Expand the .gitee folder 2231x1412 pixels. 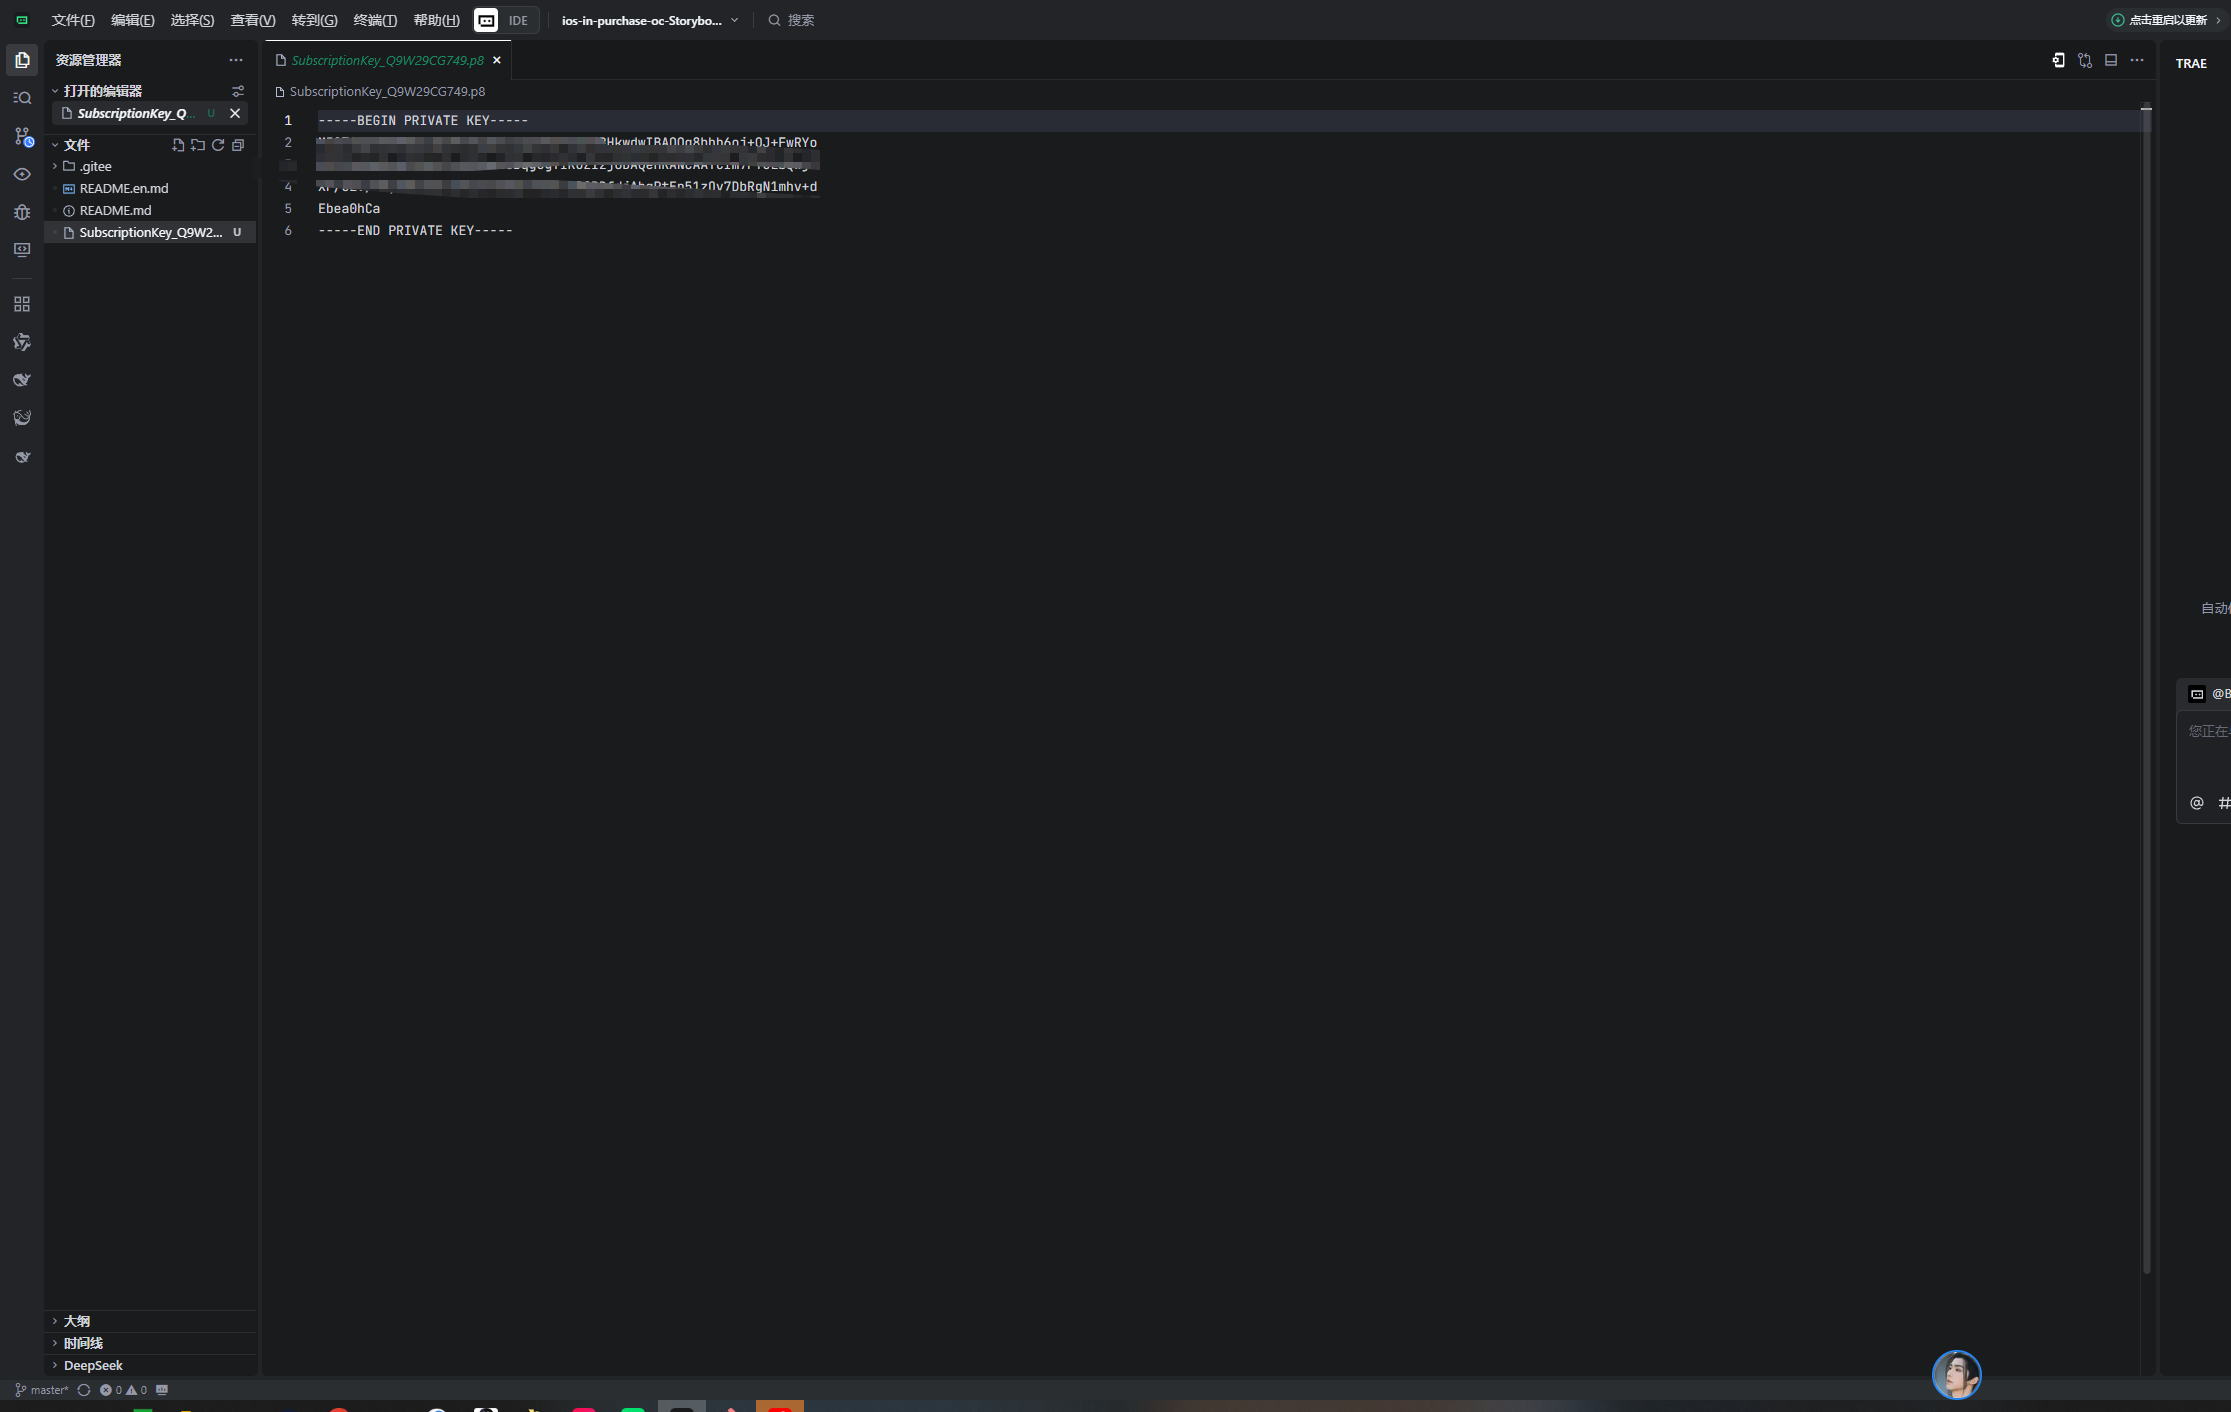(95, 166)
